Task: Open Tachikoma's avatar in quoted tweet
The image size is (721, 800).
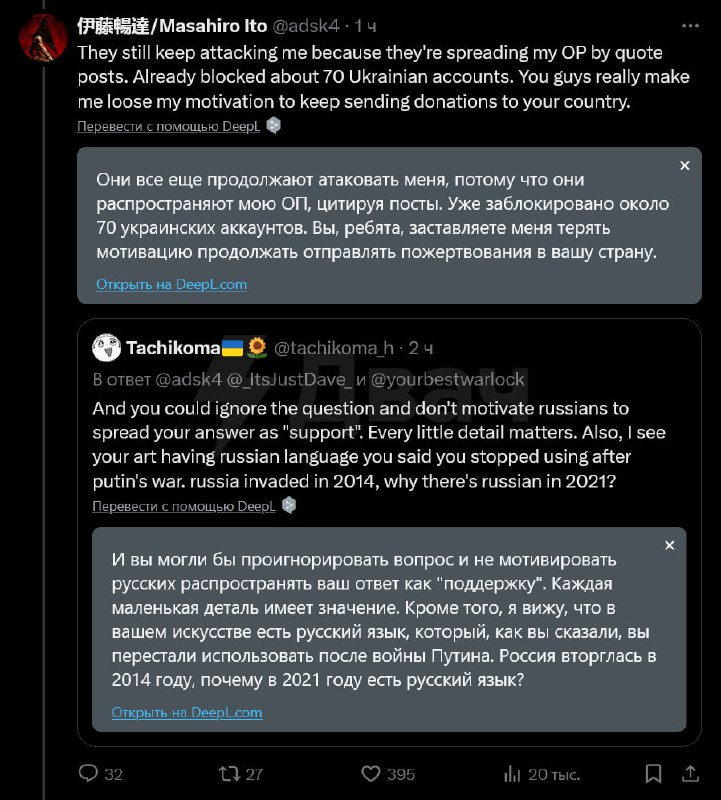Action: coord(106,348)
